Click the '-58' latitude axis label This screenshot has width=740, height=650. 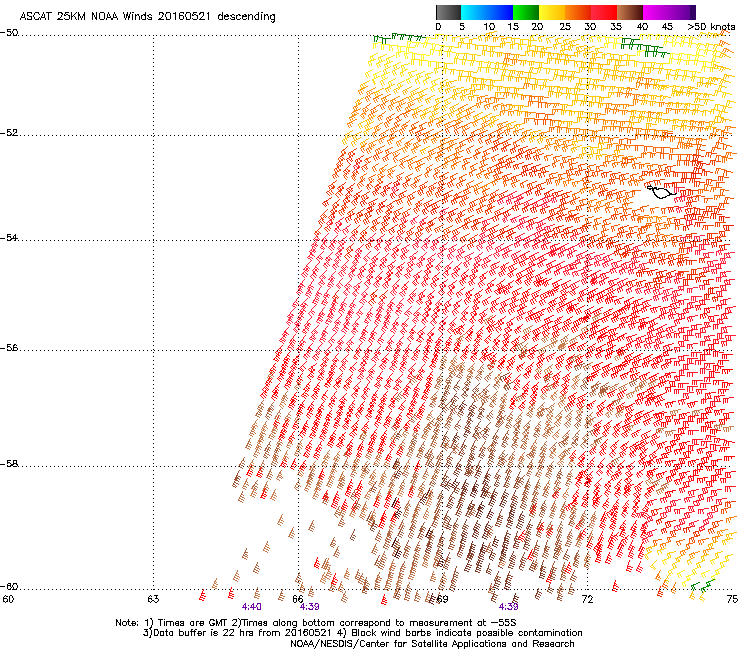9,464
